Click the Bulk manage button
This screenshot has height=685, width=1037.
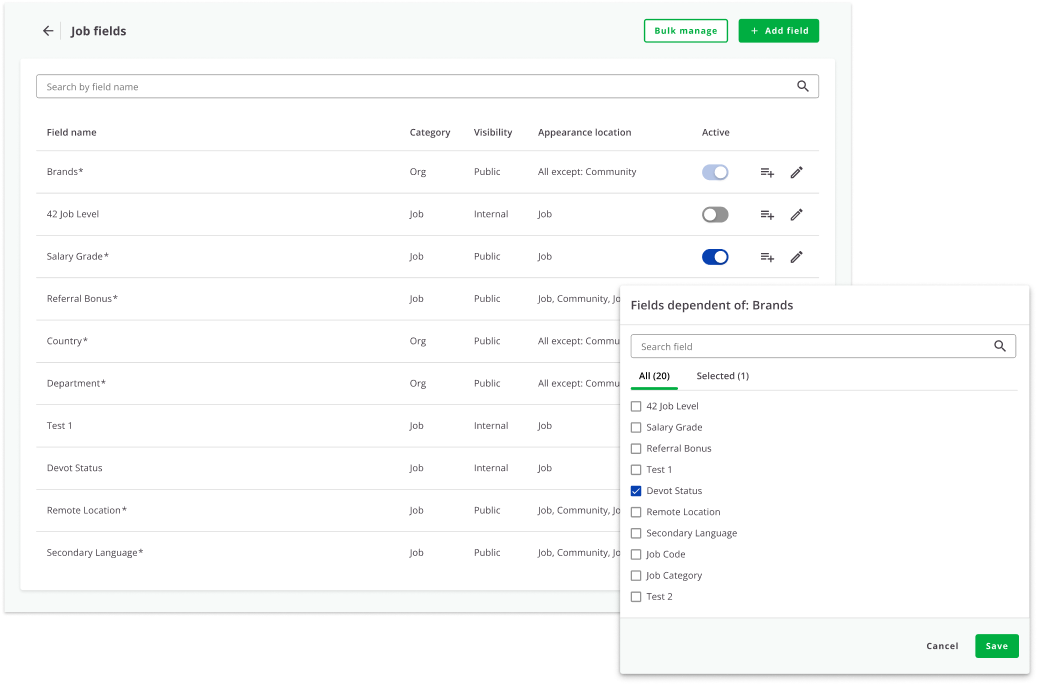686,30
